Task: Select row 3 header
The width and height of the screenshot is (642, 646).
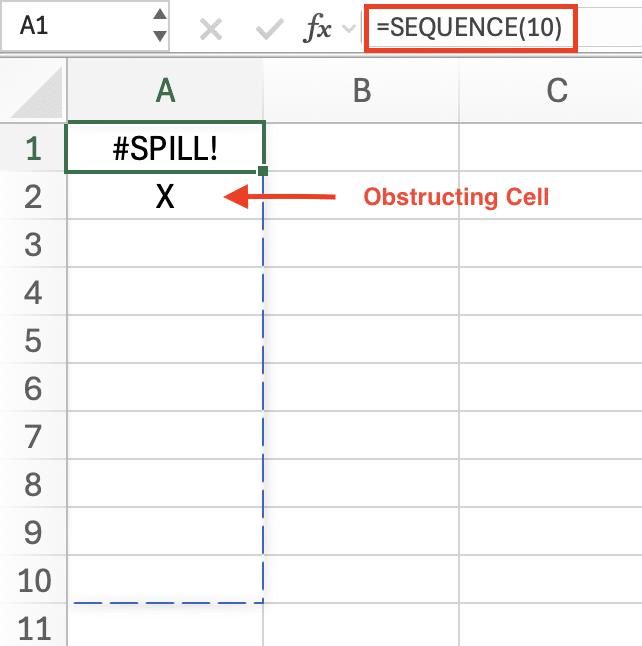Action: point(33,243)
